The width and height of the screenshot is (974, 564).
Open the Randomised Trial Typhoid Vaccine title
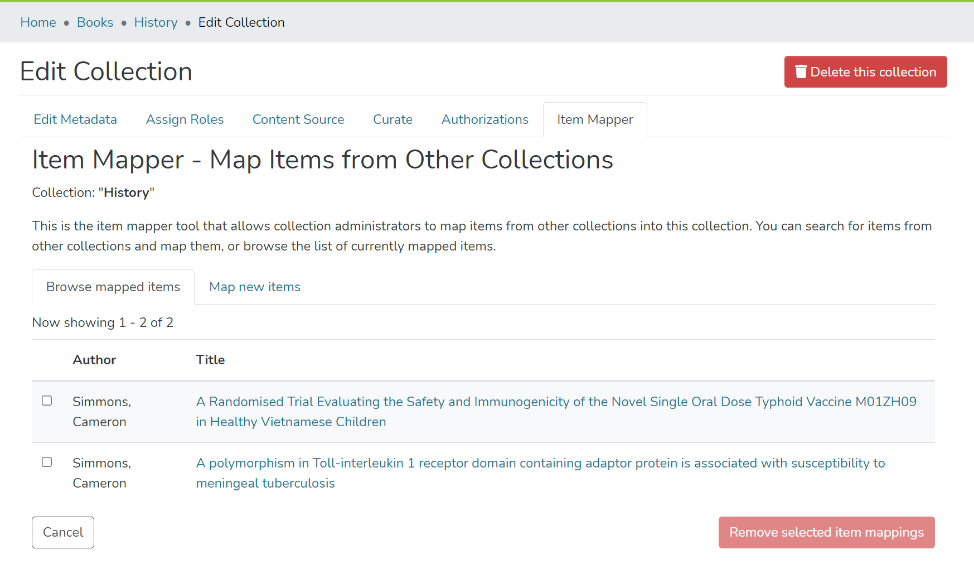click(x=555, y=402)
